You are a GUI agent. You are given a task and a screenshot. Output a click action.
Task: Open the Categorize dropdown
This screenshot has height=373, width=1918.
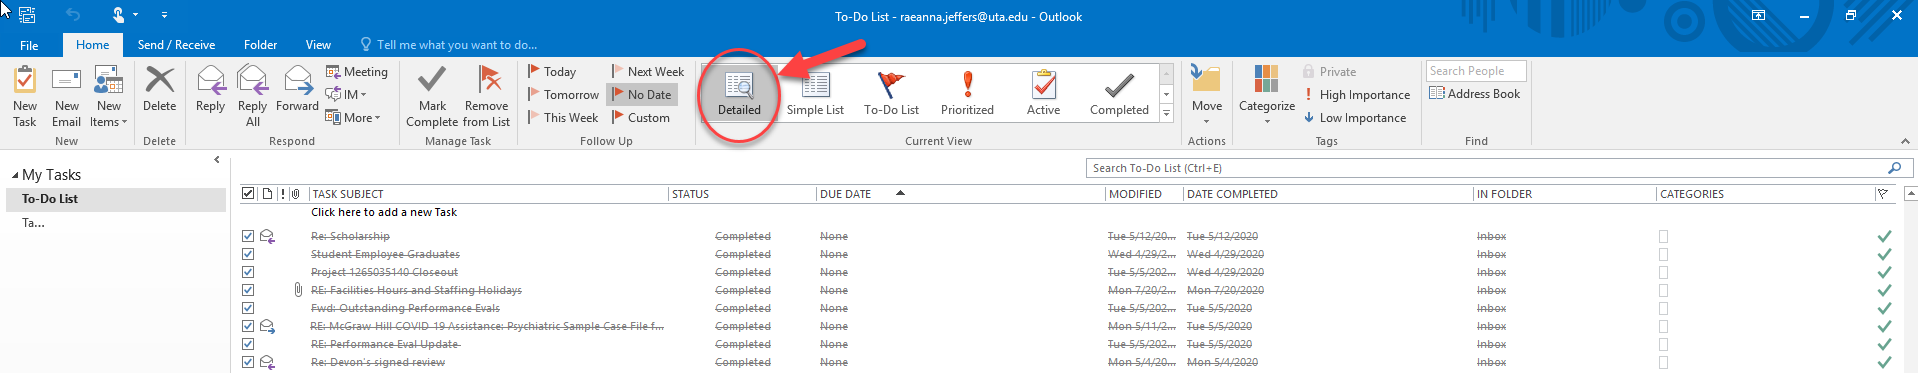[1267, 95]
